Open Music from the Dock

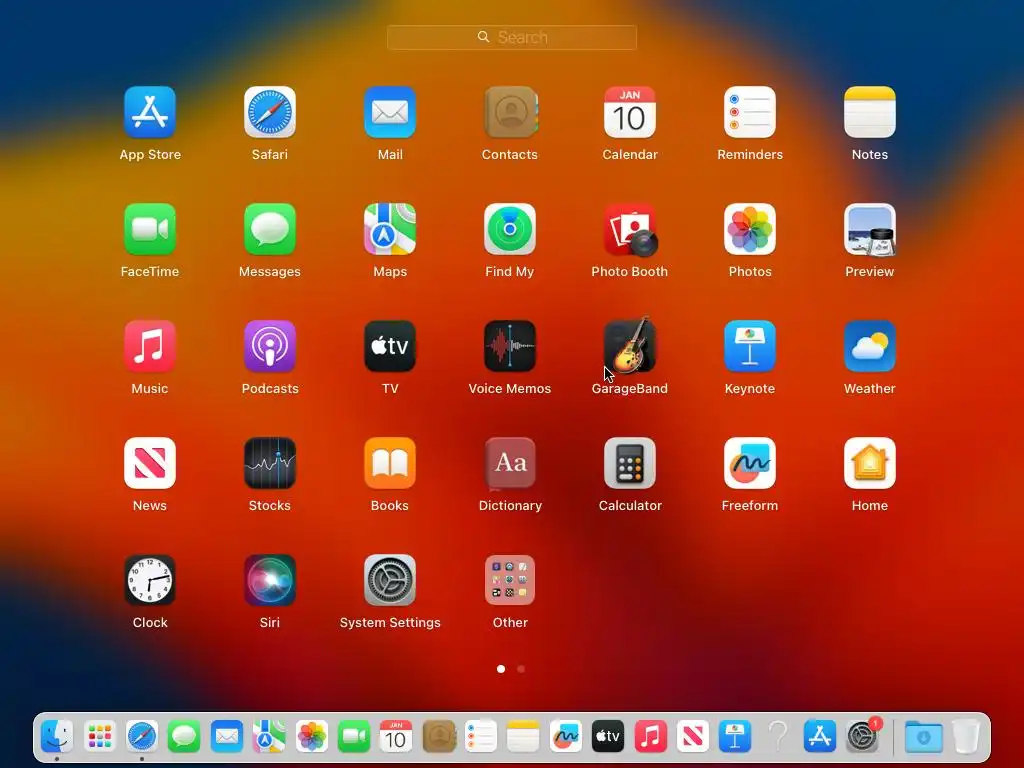[650, 737]
